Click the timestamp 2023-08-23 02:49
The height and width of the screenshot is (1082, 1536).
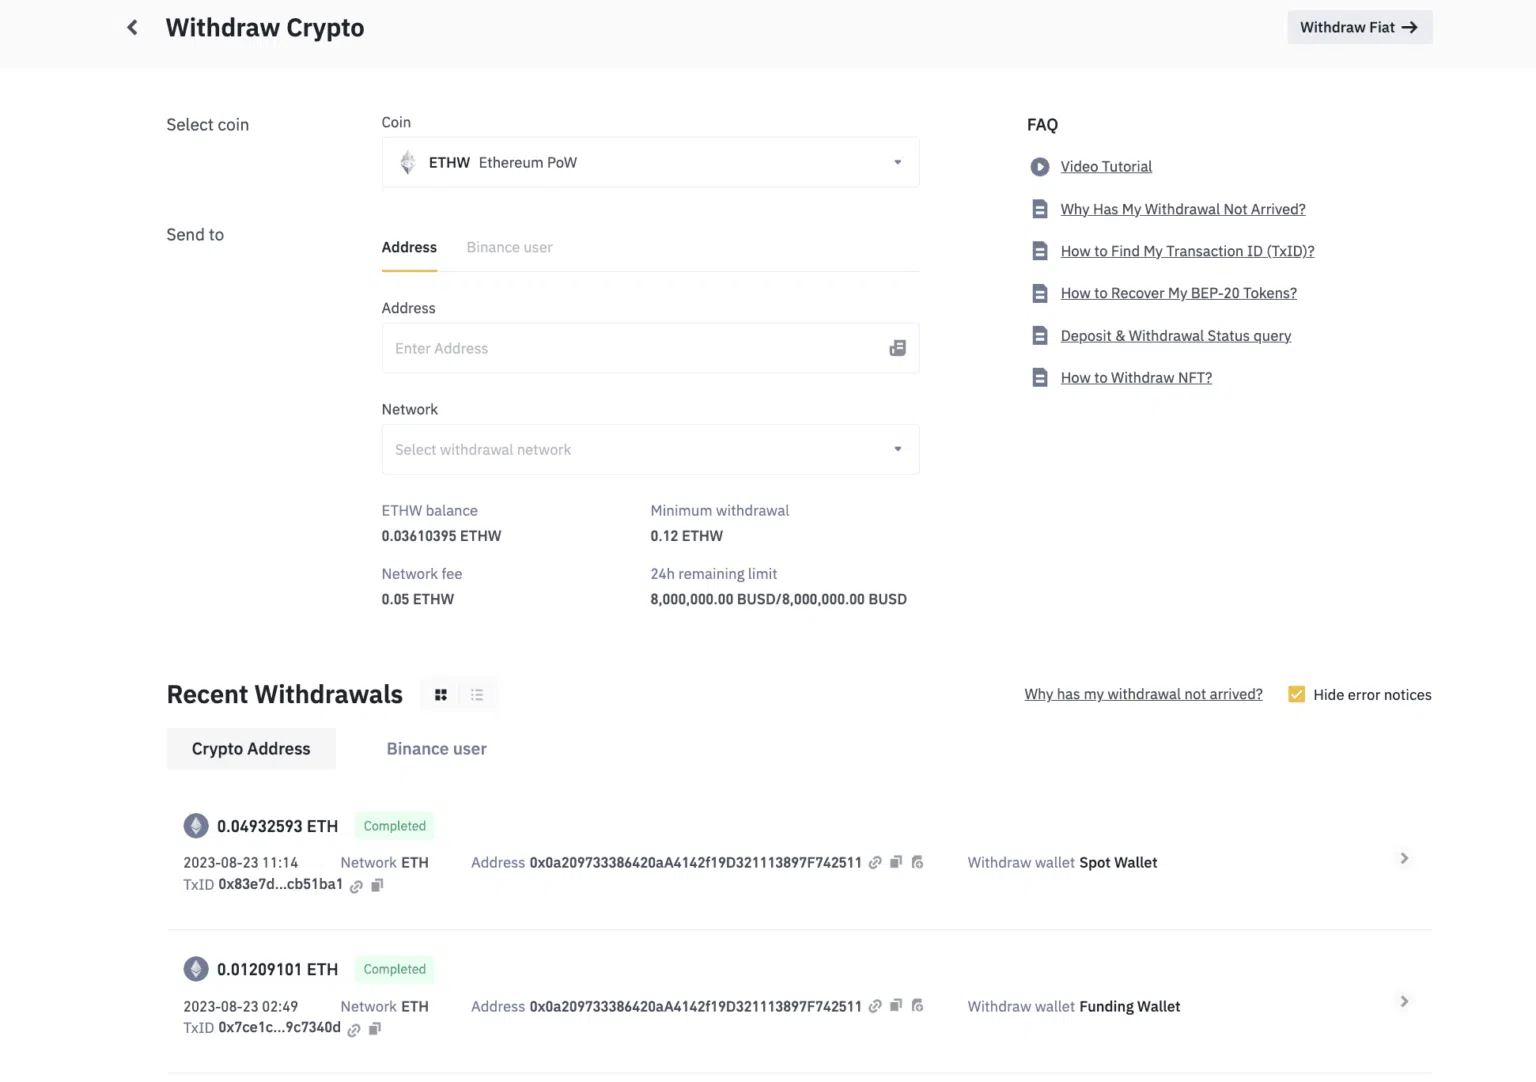[240, 1006]
